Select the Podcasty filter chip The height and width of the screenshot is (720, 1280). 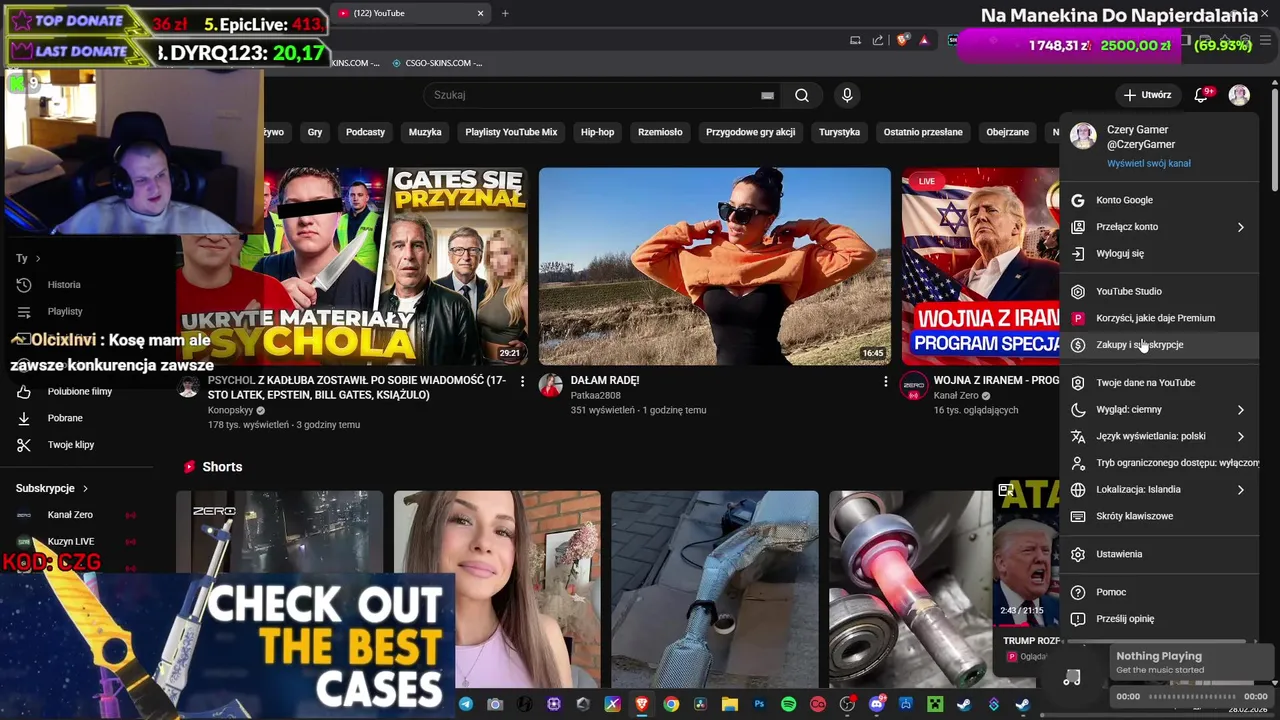365,132
